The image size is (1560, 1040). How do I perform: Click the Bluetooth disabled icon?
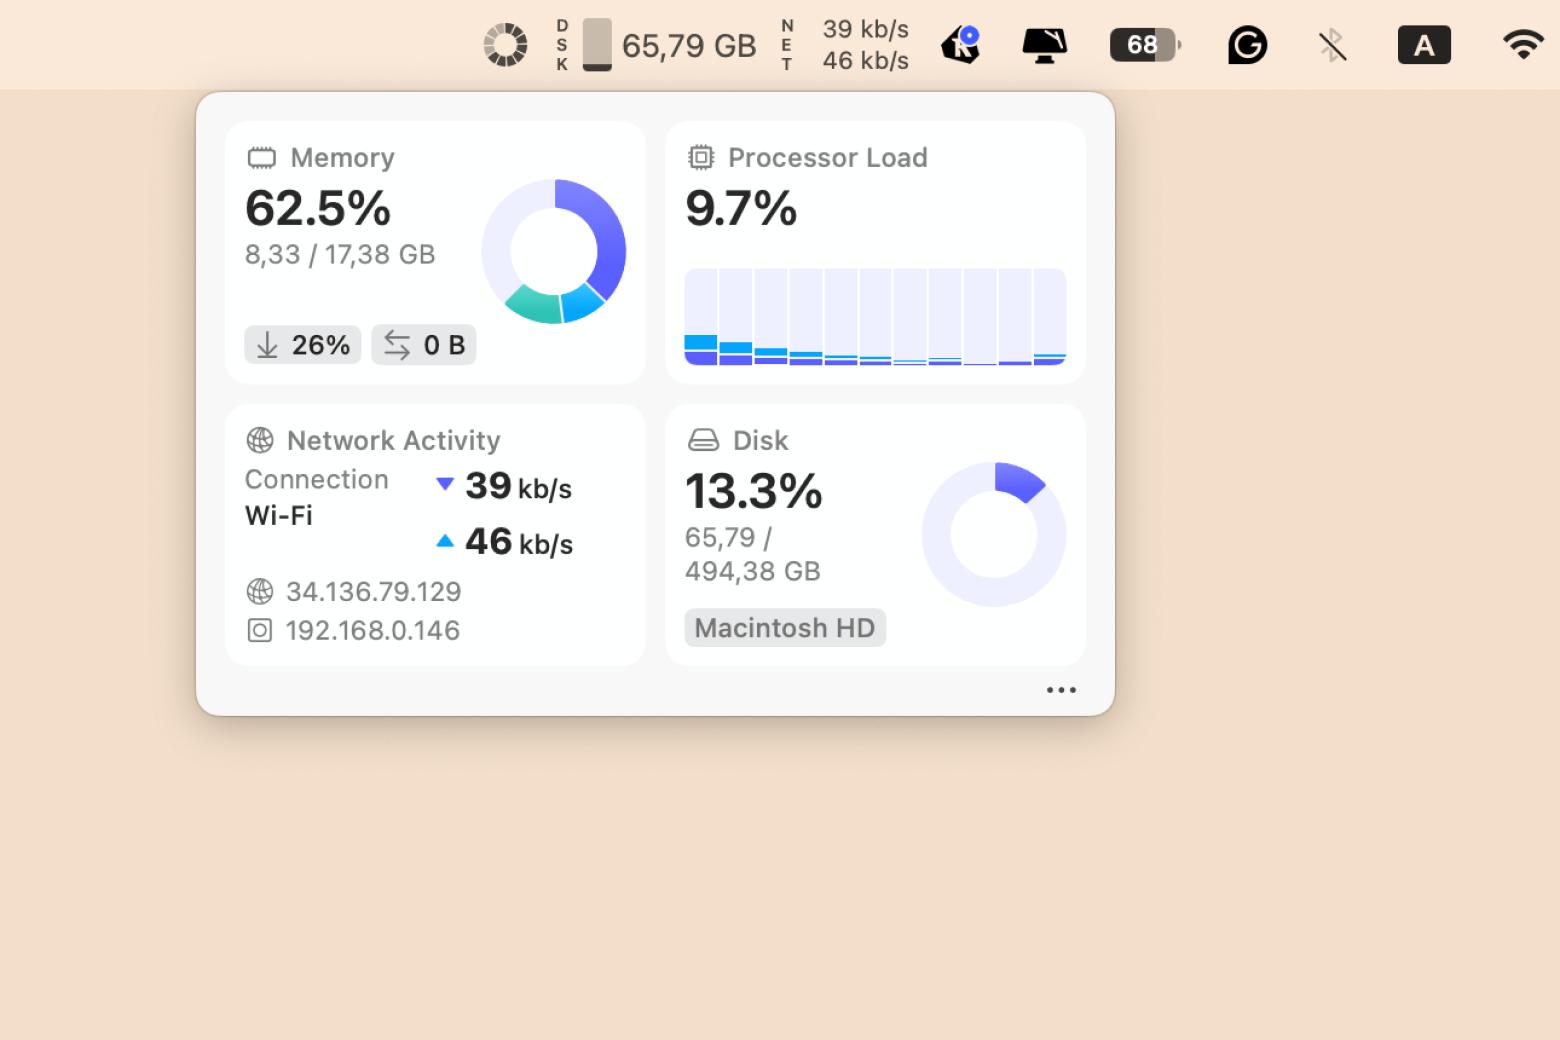(x=1331, y=45)
